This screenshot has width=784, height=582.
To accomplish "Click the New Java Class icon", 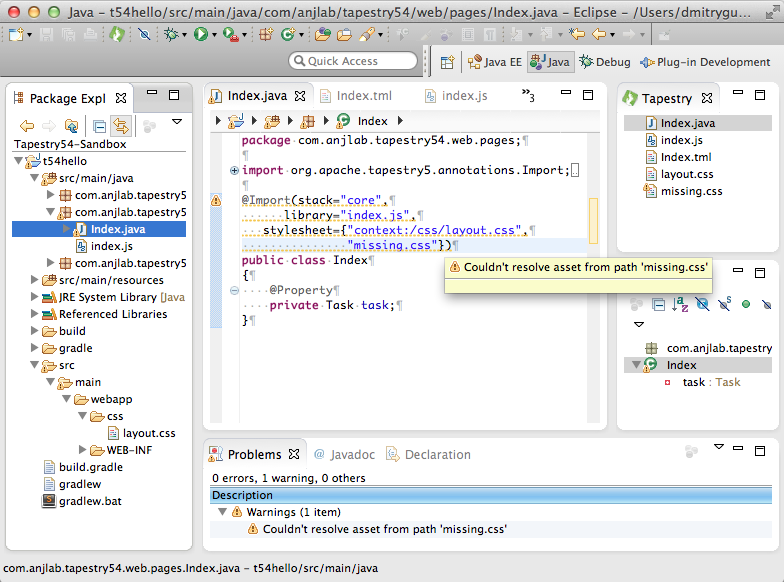I will coord(288,34).
